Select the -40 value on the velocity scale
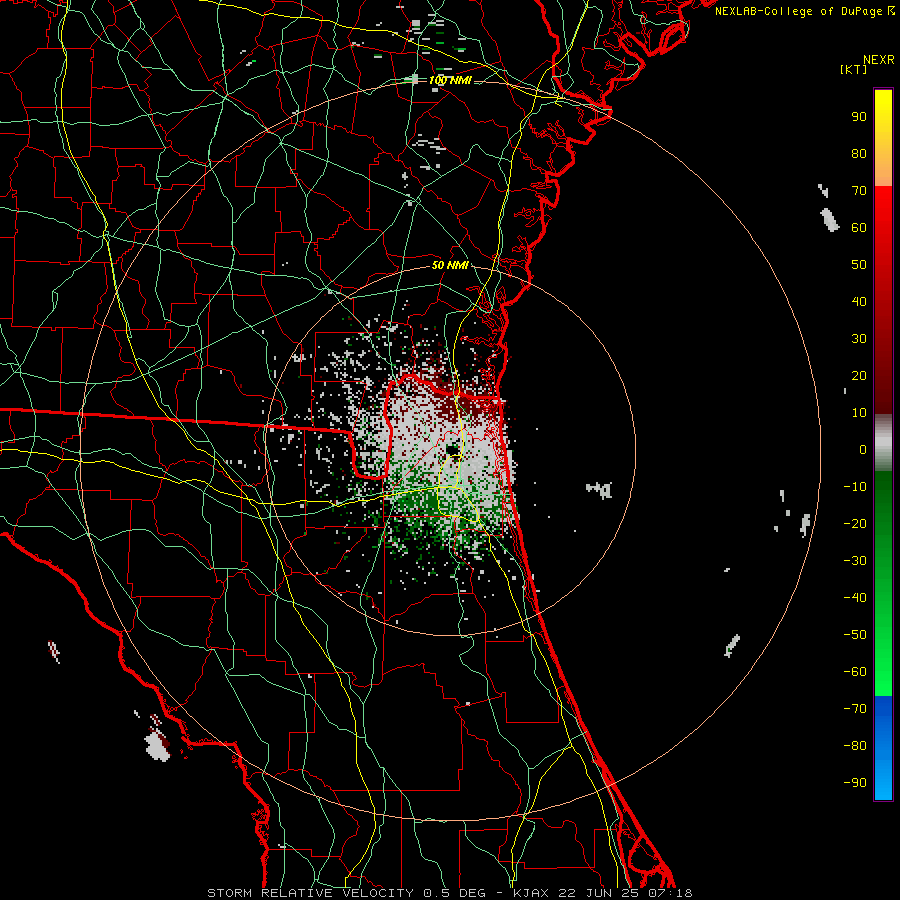 click(x=855, y=598)
